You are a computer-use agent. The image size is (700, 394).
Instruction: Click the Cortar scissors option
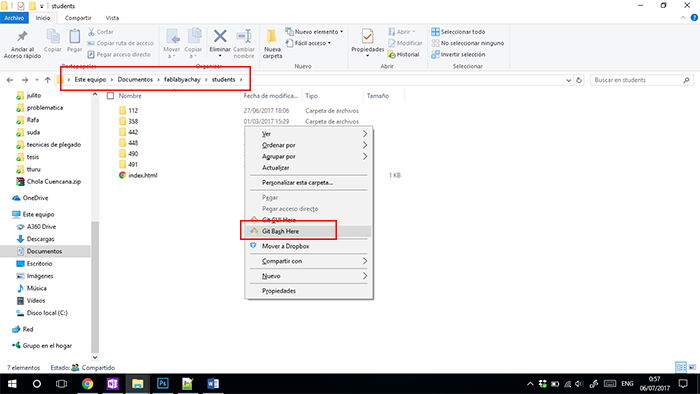tap(100, 32)
